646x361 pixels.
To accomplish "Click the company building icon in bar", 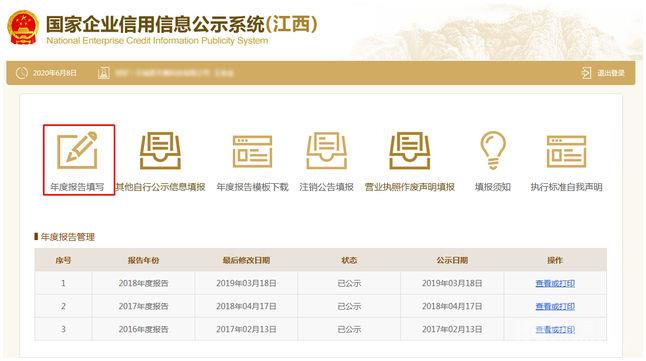I will coord(104,73).
